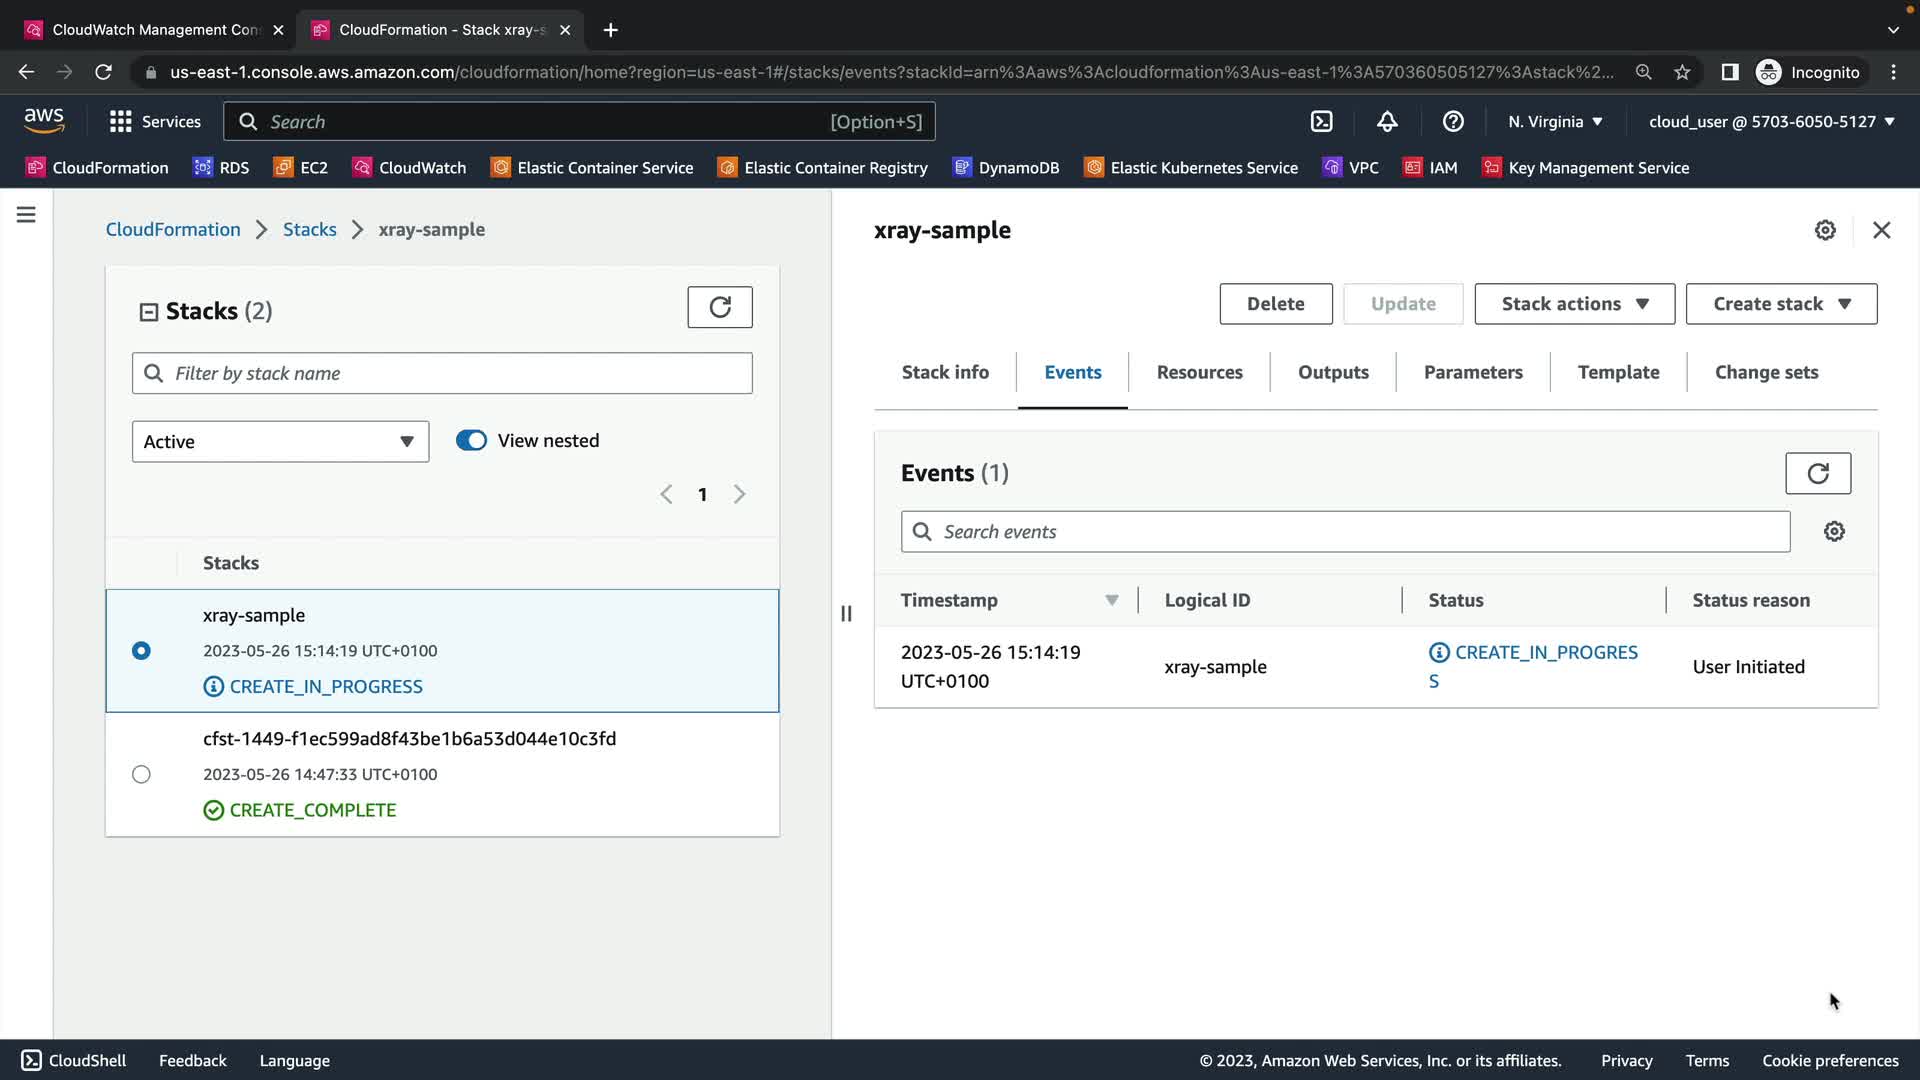Open the Stacks breadcrumb link
The width and height of the screenshot is (1920, 1080).
pyautogui.click(x=309, y=229)
